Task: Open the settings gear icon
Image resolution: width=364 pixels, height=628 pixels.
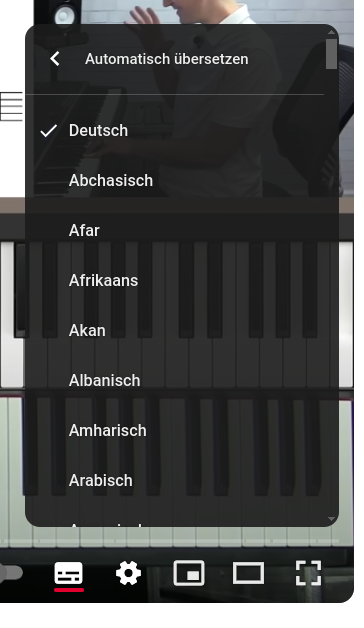Action: pyautogui.click(x=129, y=573)
